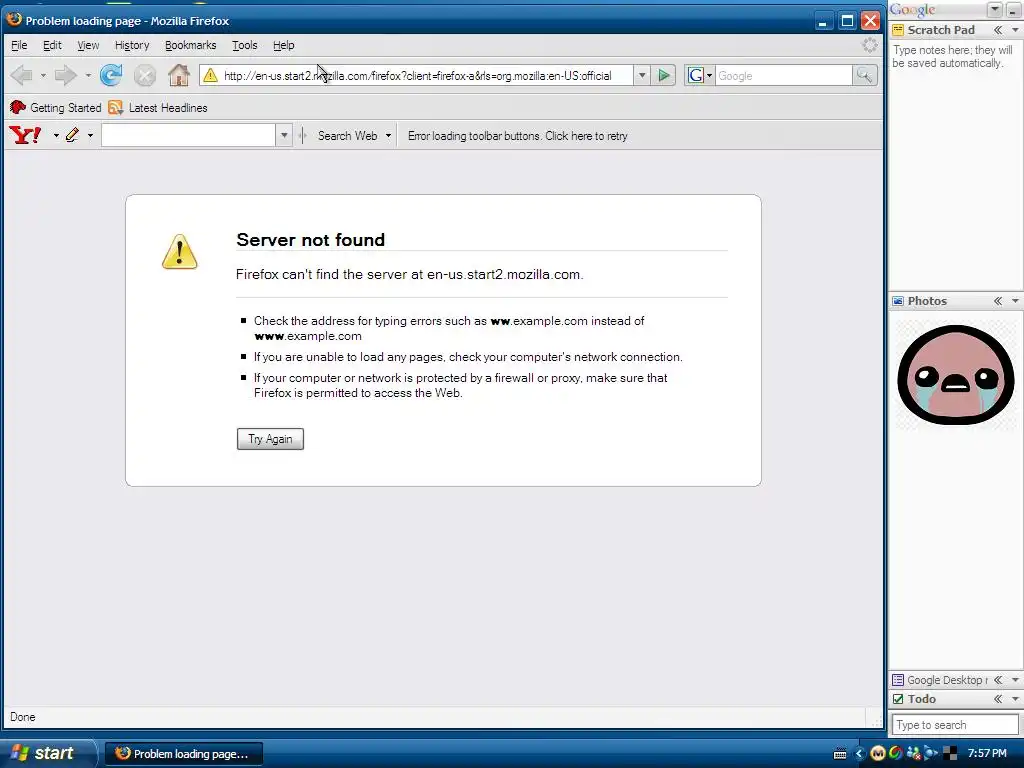
Task: Click the yellow M tray icon
Action: 878,754
